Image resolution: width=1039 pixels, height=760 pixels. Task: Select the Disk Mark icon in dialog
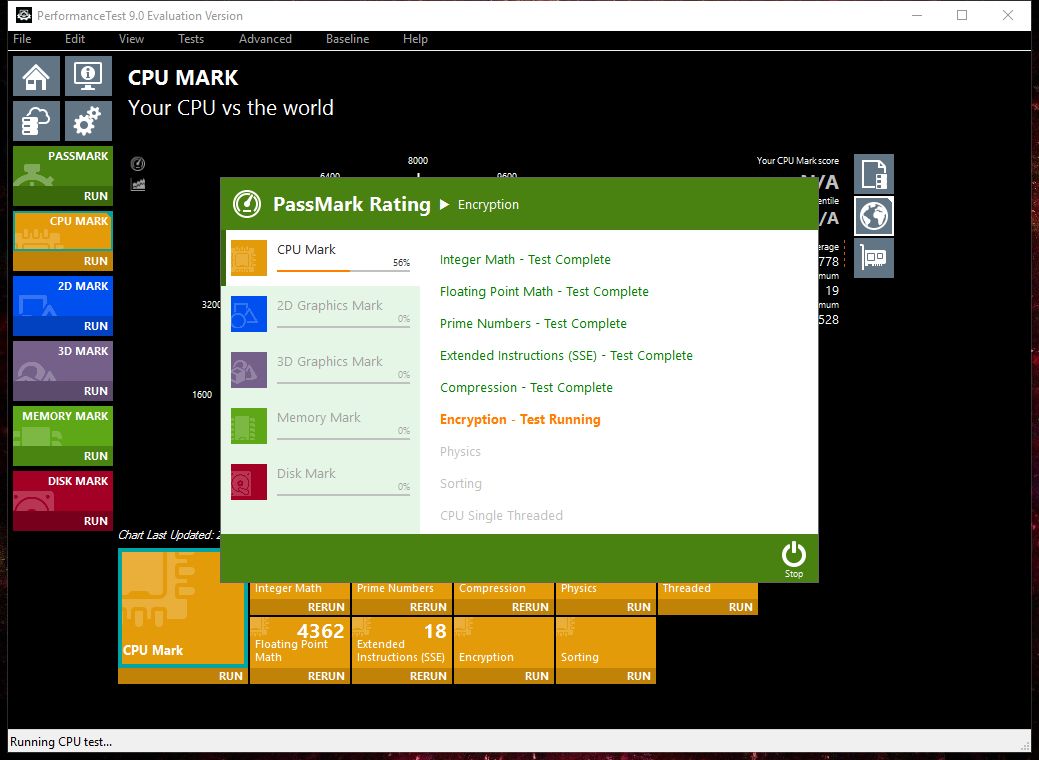[x=249, y=482]
